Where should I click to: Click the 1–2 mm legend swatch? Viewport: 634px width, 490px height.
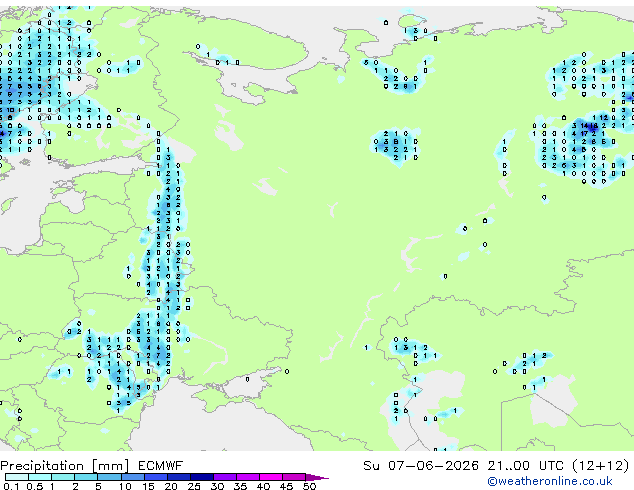point(63,477)
